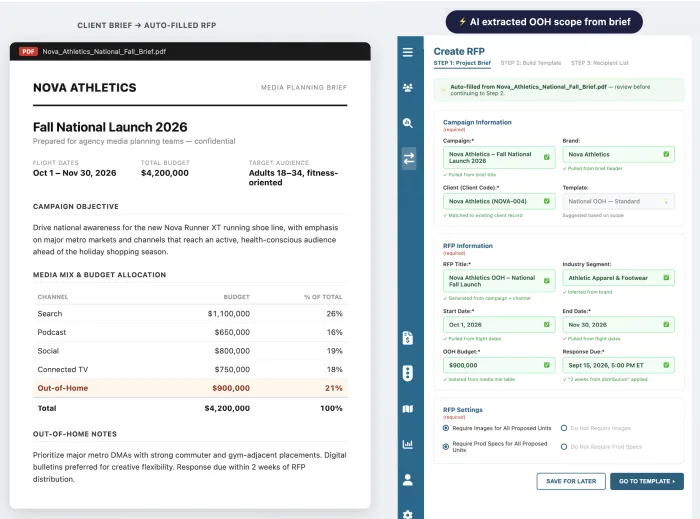Image resolution: width=700 pixels, height=519 pixels.
Task: Open the Template dropdown National OOH — Standard
Action: click(618, 201)
